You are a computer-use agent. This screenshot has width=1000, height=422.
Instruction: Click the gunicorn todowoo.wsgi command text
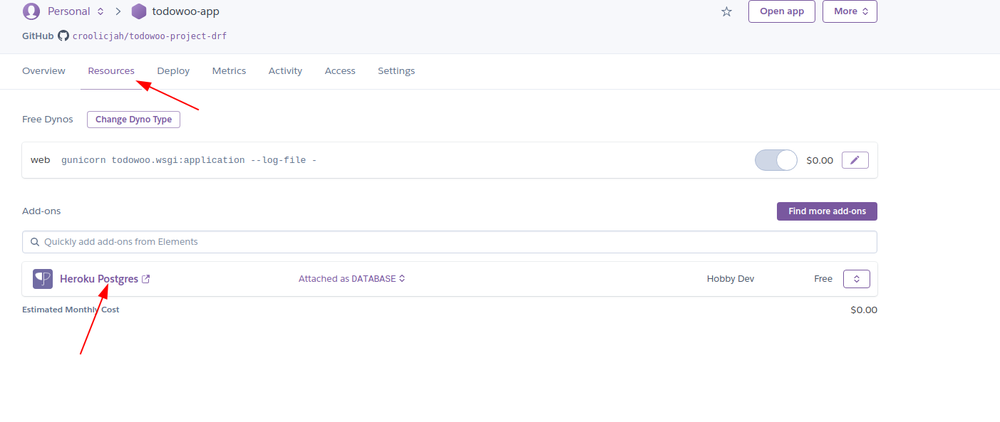tap(189, 160)
